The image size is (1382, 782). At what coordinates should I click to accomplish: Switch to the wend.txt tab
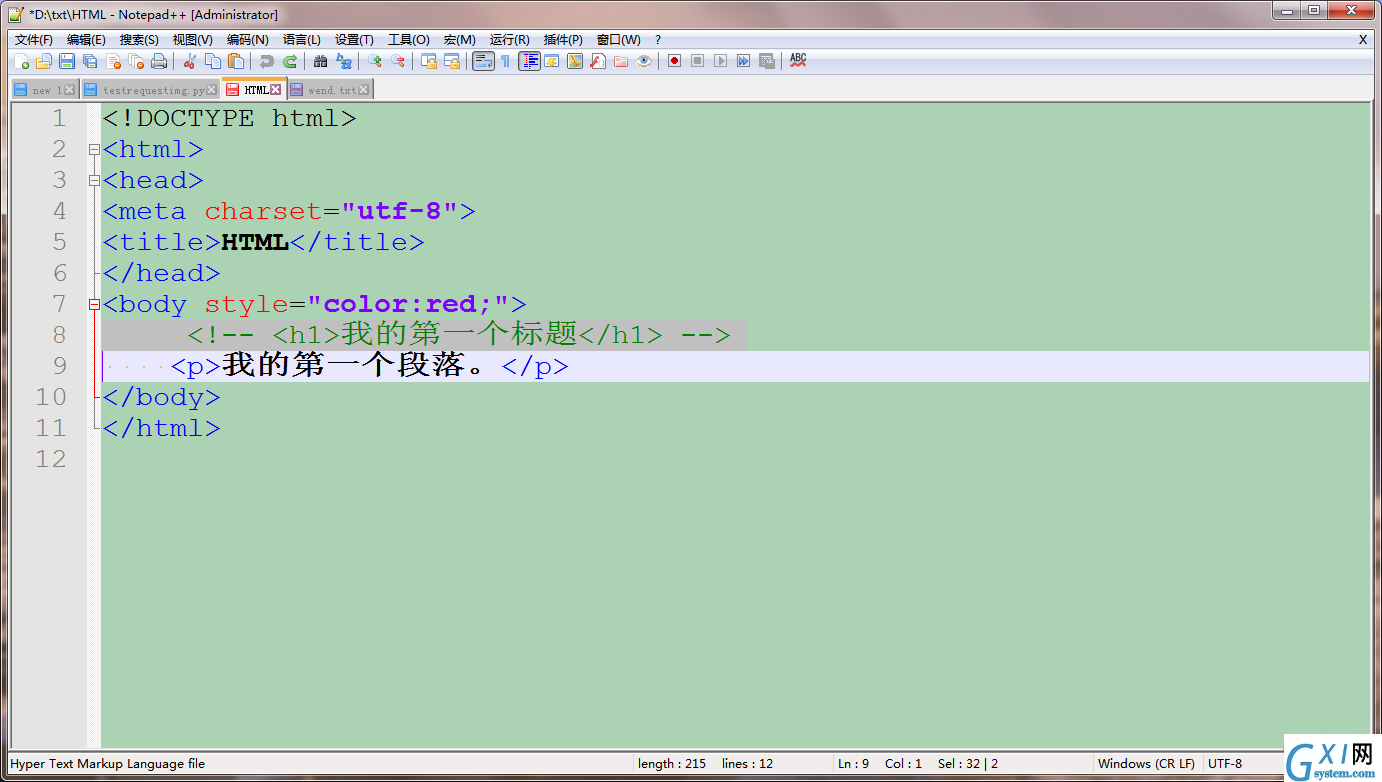point(330,90)
